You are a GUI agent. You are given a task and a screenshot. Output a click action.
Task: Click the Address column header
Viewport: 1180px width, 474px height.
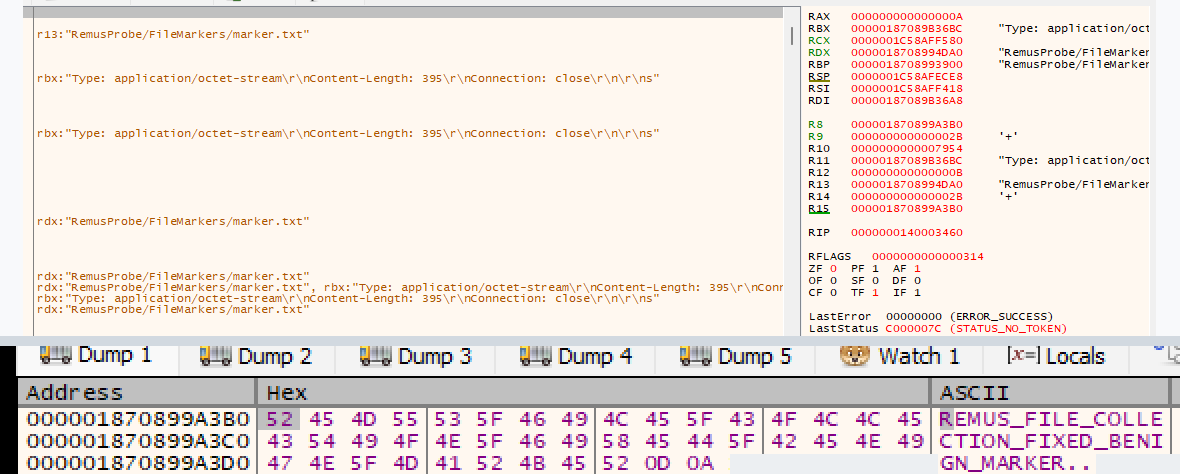click(x=138, y=393)
